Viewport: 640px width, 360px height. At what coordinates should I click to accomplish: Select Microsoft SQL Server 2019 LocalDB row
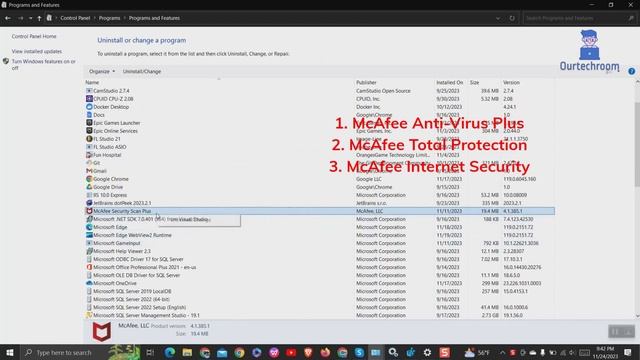point(320,291)
